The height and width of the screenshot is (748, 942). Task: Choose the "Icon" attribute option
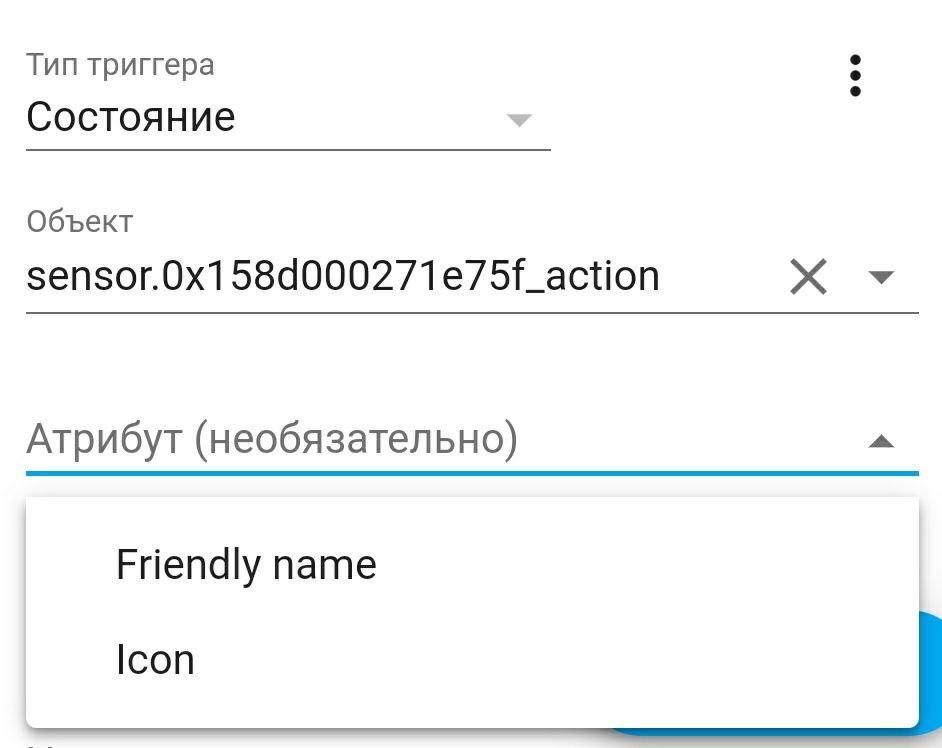pos(155,660)
